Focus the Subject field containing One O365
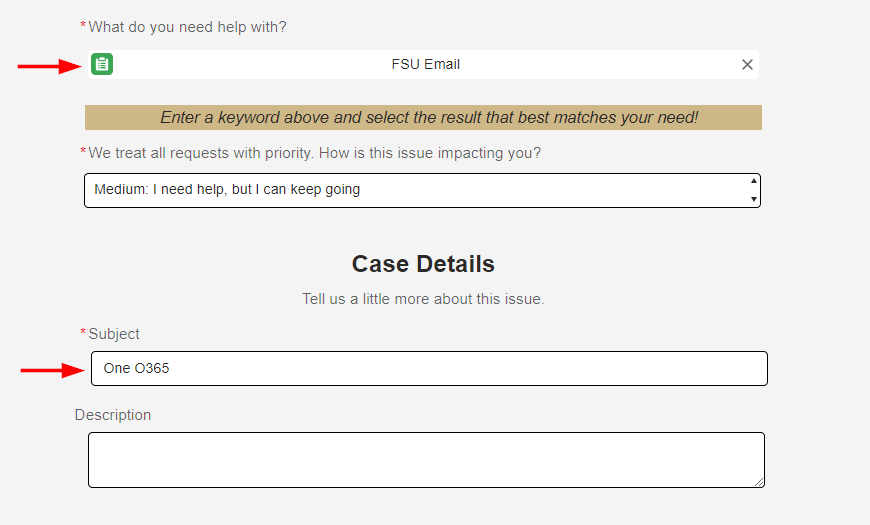Image resolution: width=870 pixels, height=525 pixels. click(x=428, y=368)
